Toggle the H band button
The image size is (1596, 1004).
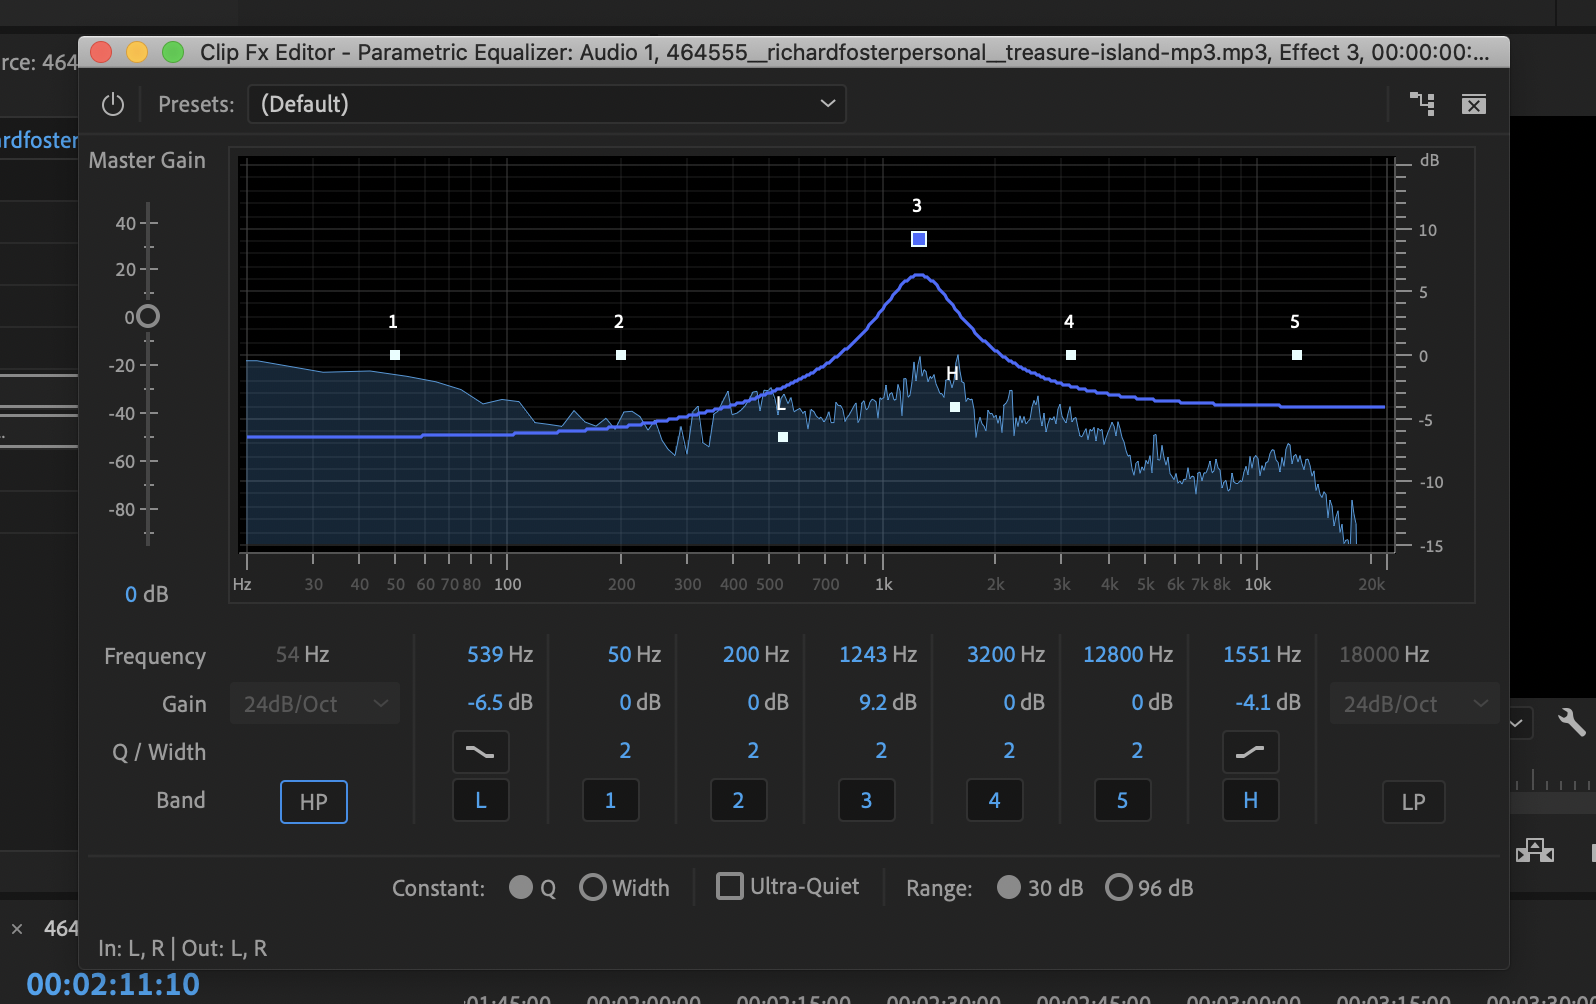pyautogui.click(x=1251, y=800)
